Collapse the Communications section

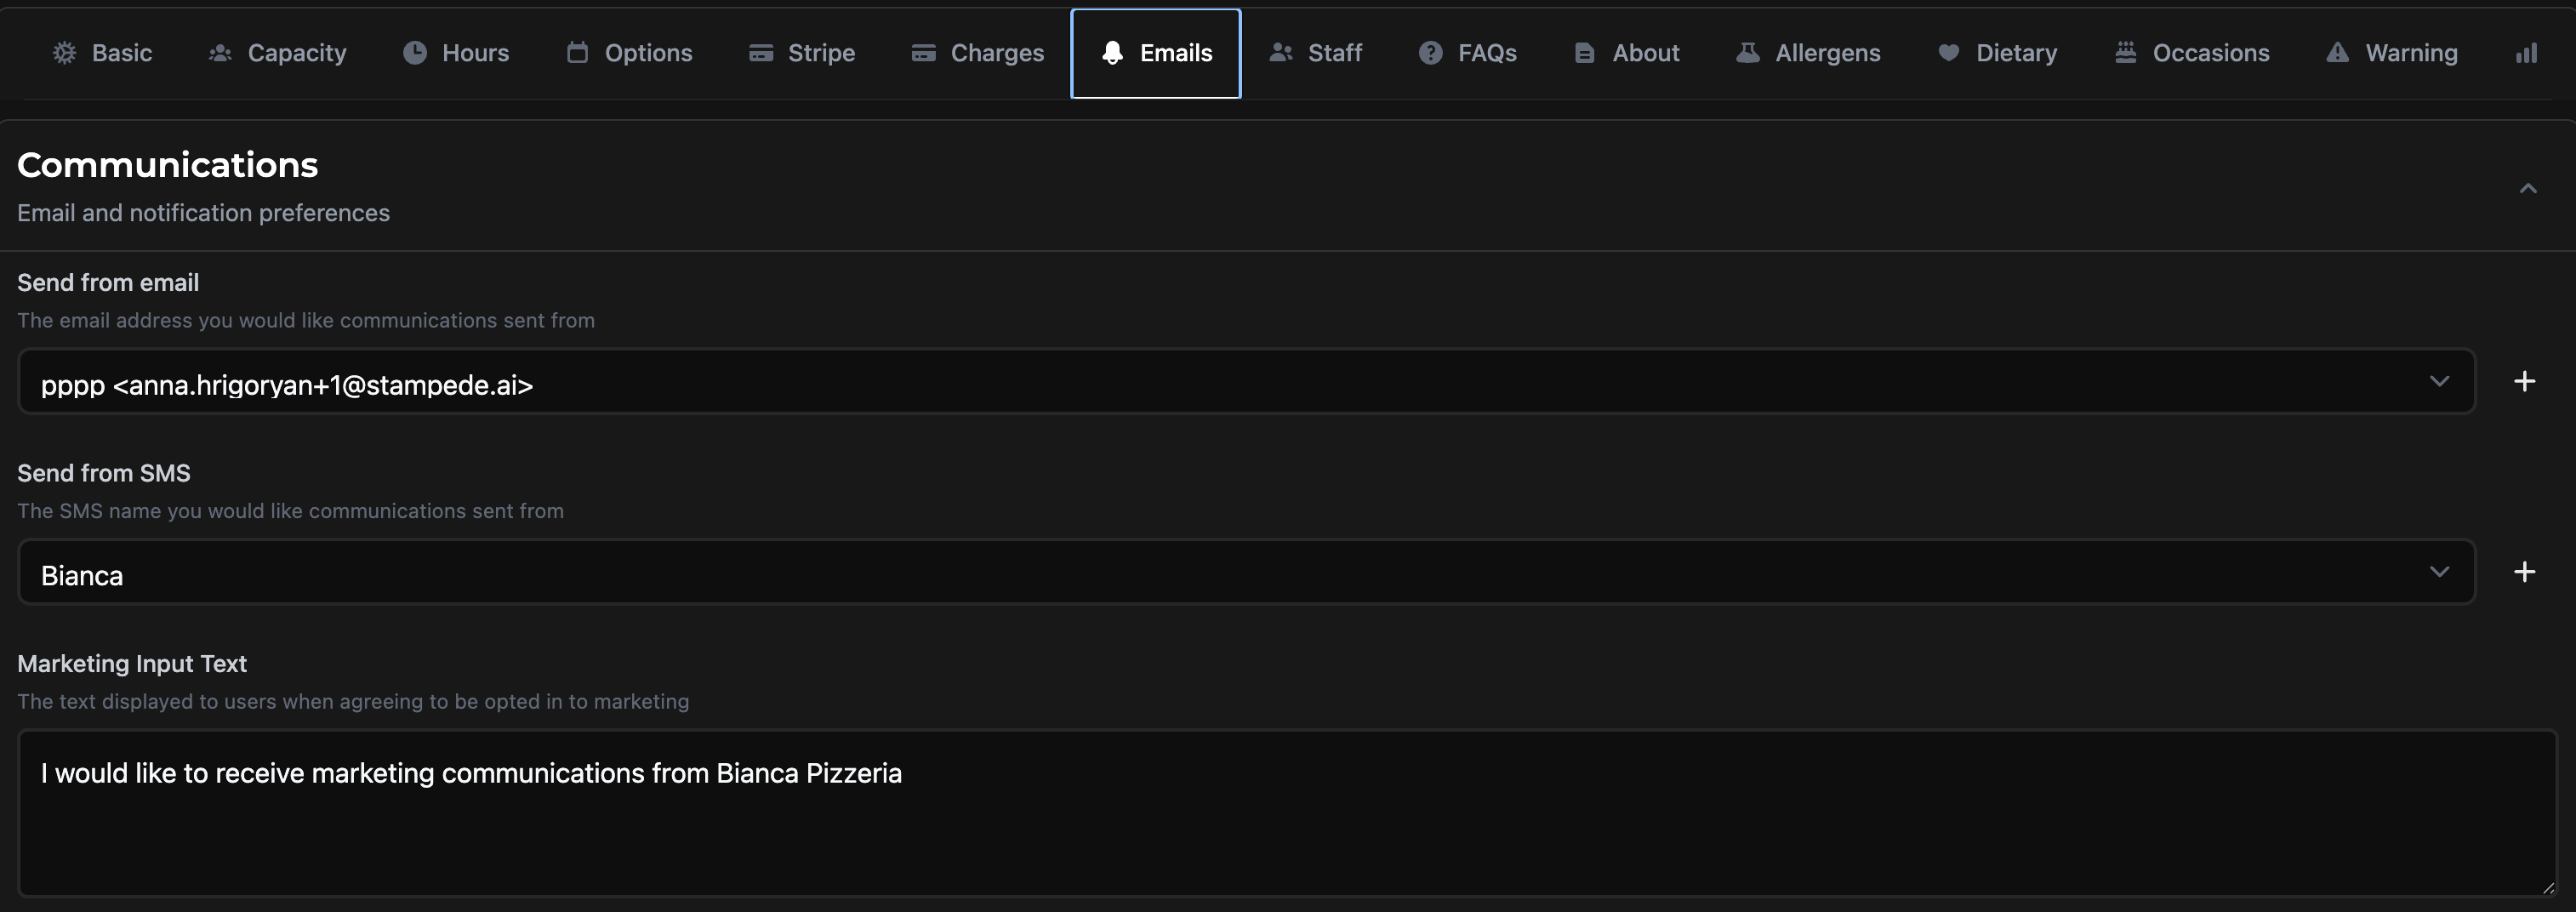point(2528,188)
